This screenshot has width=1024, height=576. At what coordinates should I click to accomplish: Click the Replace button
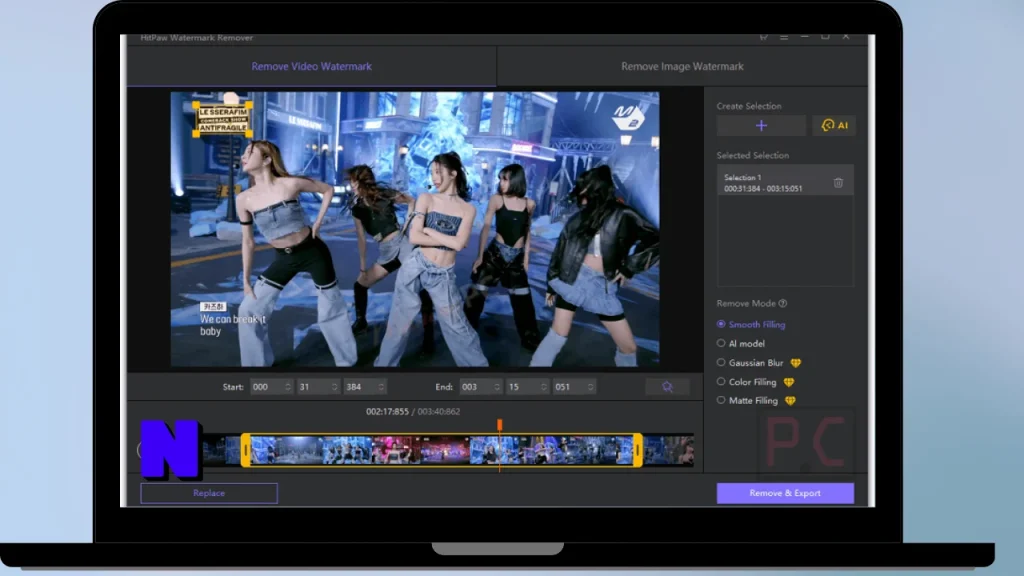[x=209, y=493]
